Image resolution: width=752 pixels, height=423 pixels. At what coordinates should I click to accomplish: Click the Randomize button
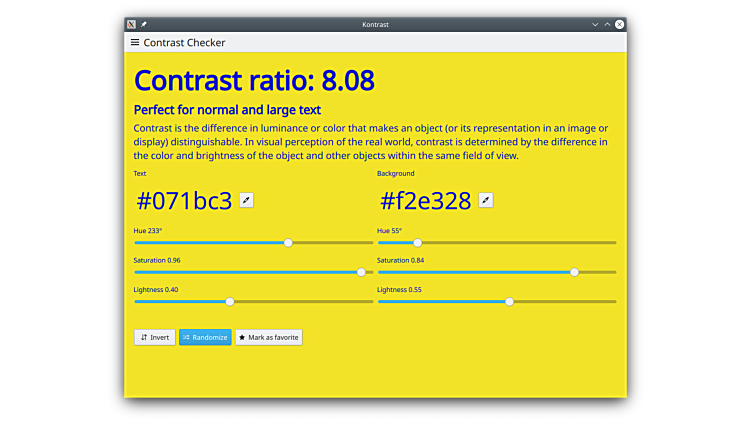205,337
